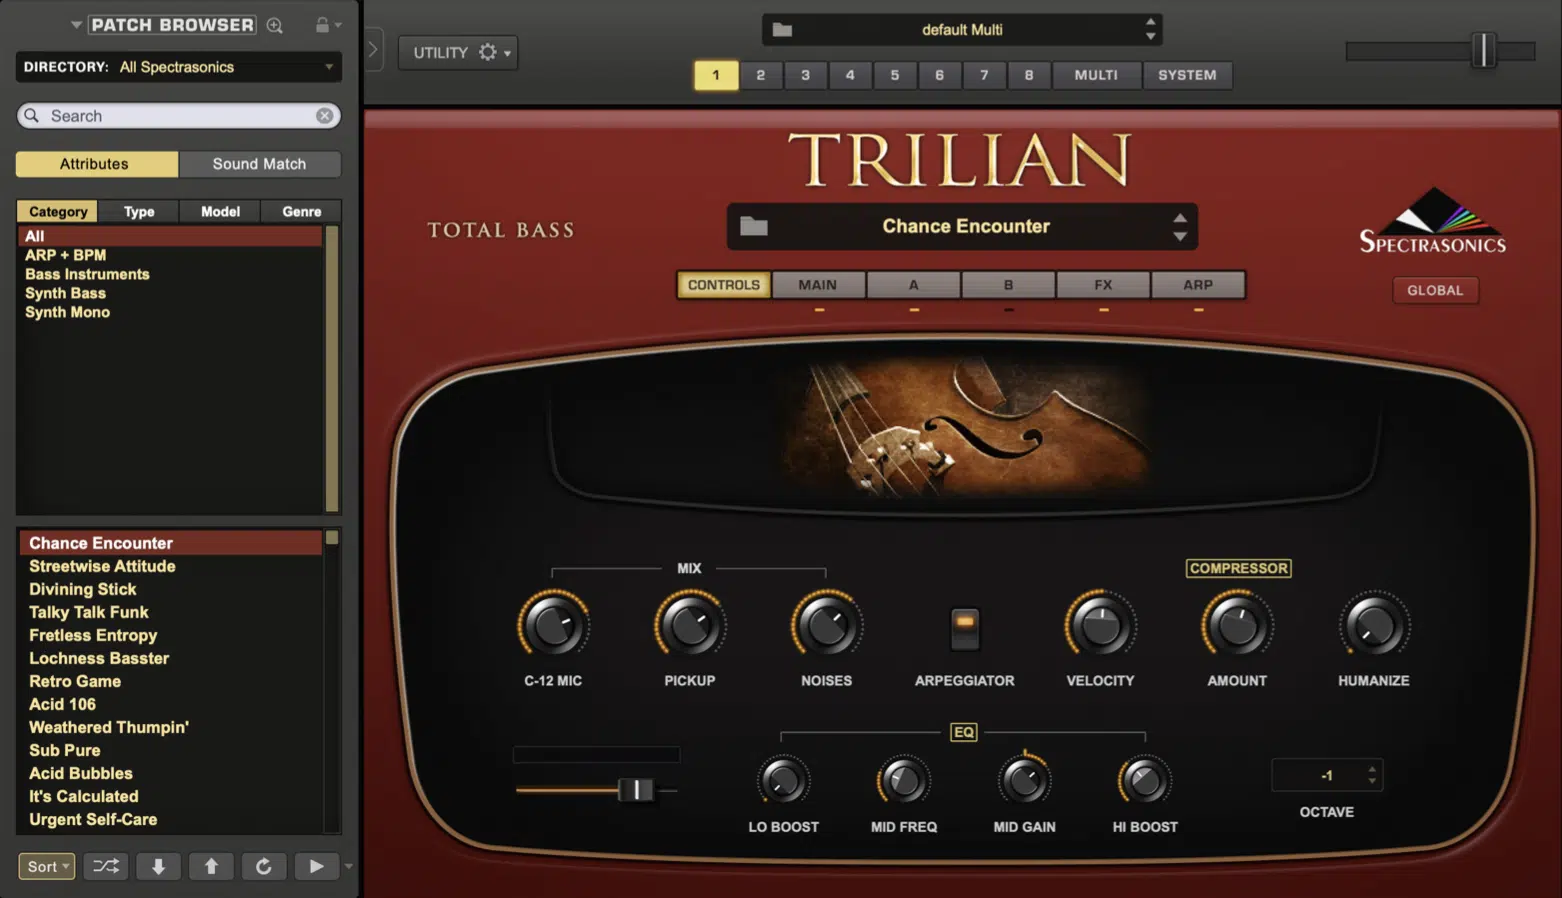1562x898 pixels.
Task: Open the Chance Encounter patch folder icon
Action: tap(754, 226)
